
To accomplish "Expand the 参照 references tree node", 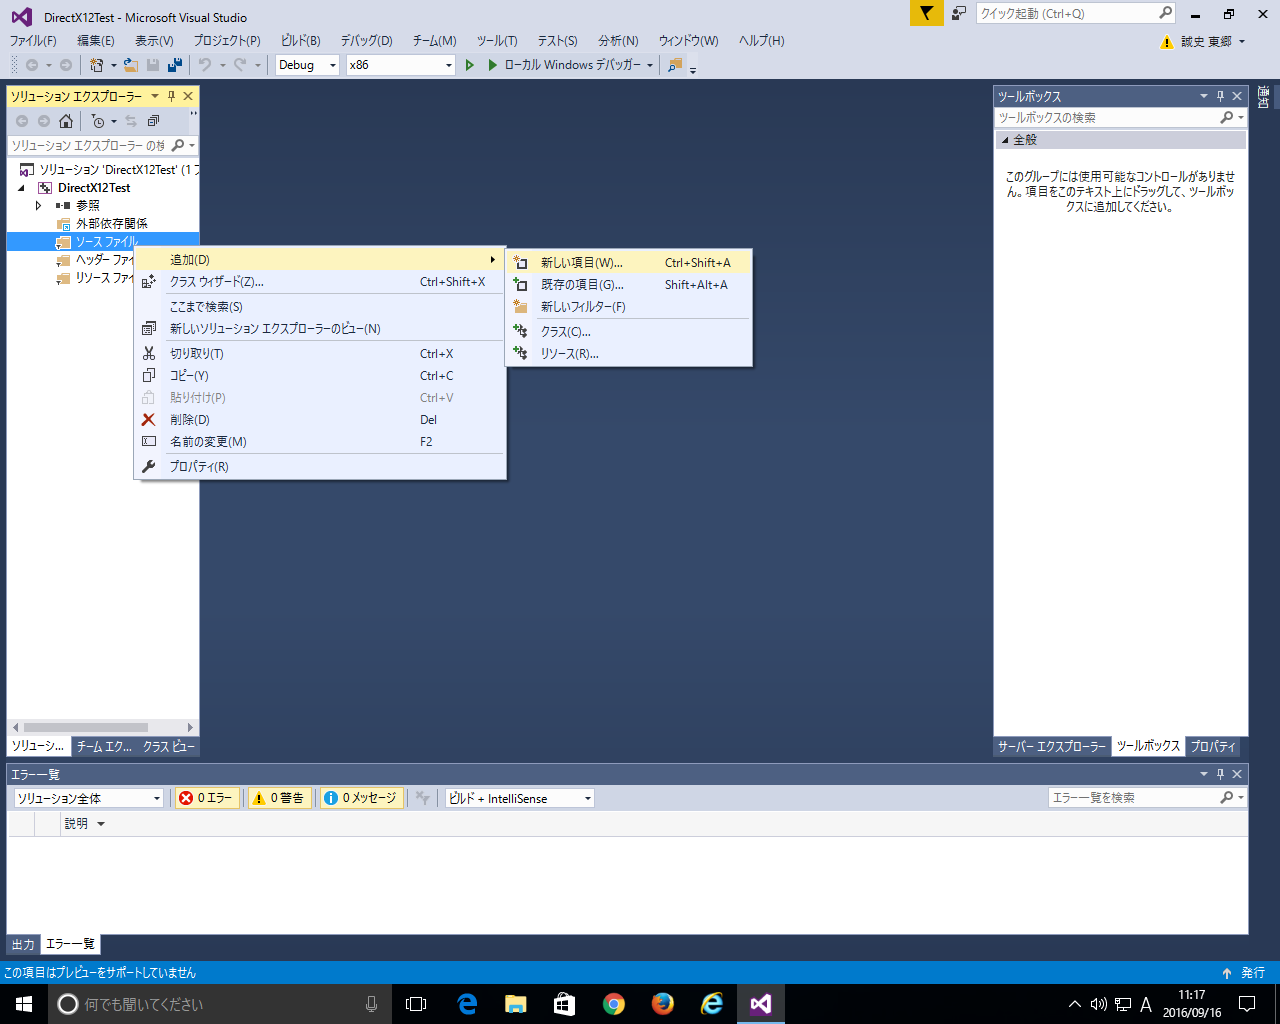I will point(39,206).
